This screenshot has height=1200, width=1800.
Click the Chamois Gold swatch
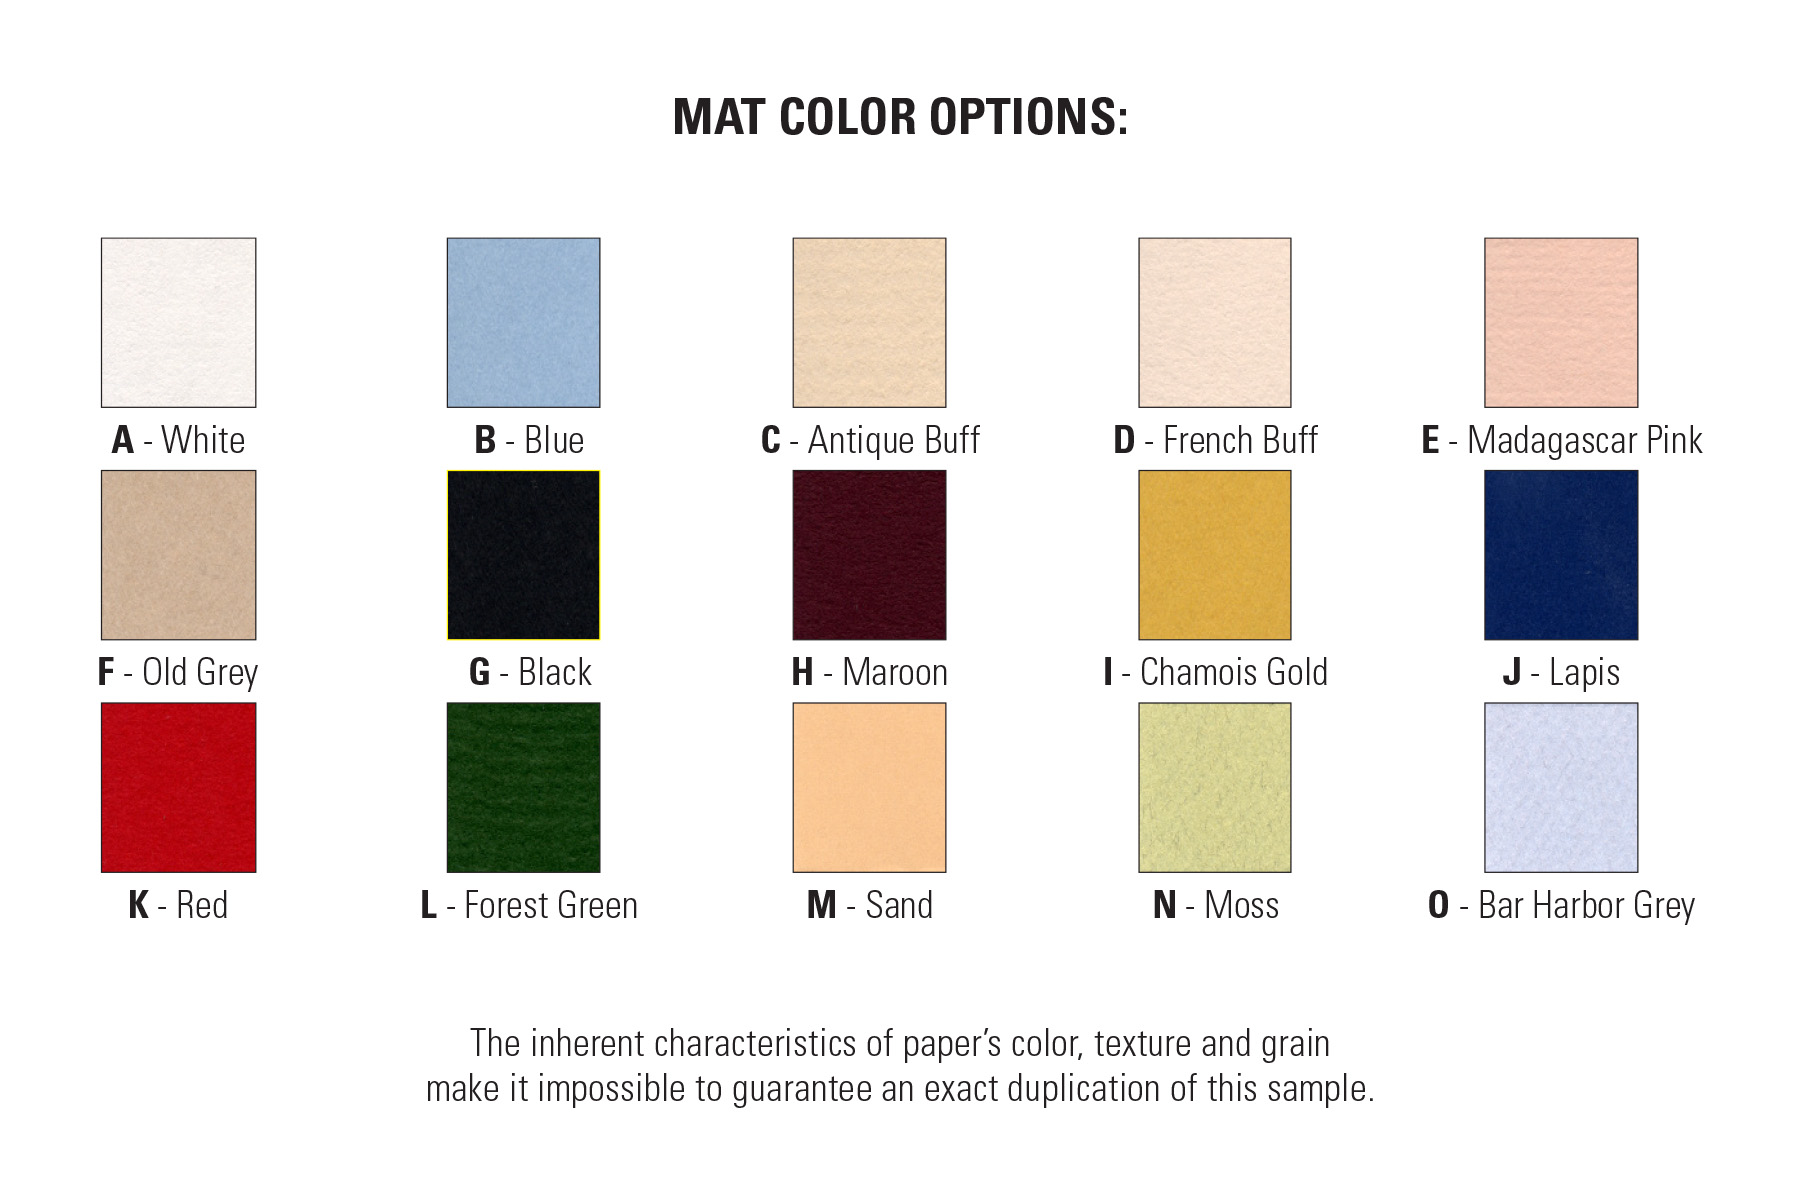[1214, 555]
